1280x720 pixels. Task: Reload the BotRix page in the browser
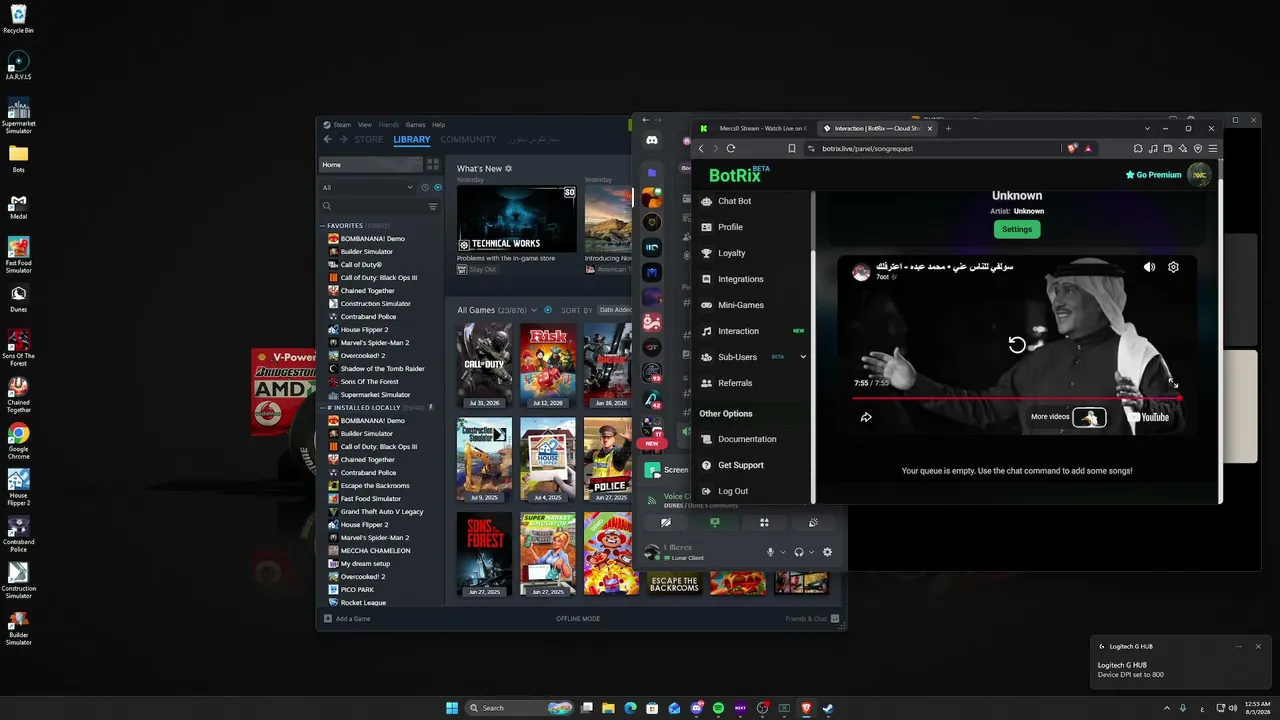(x=731, y=148)
